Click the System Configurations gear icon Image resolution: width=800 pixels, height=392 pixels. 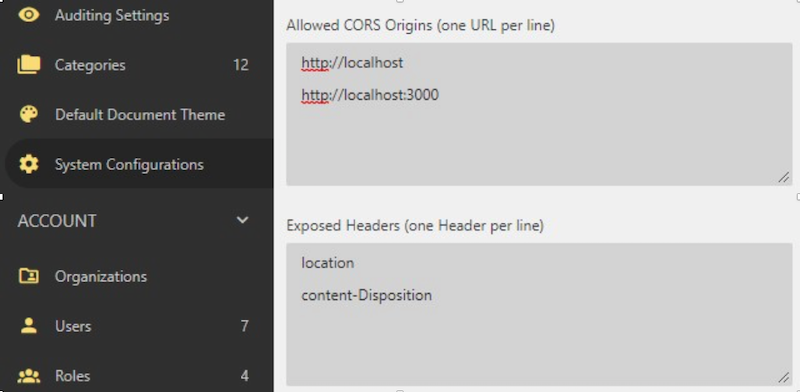coord(29,164)
